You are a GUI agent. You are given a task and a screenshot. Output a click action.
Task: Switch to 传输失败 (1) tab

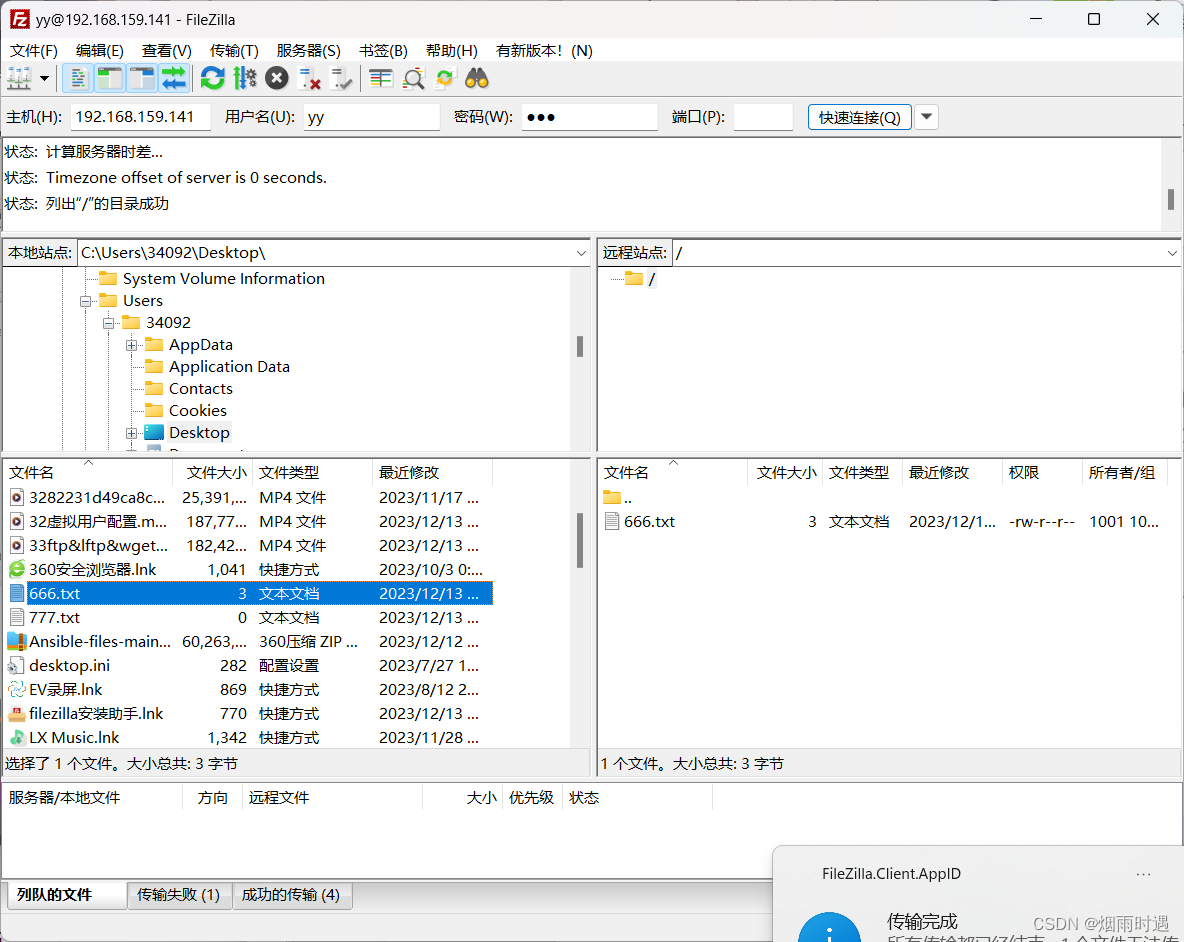click(x=179, y=895)
